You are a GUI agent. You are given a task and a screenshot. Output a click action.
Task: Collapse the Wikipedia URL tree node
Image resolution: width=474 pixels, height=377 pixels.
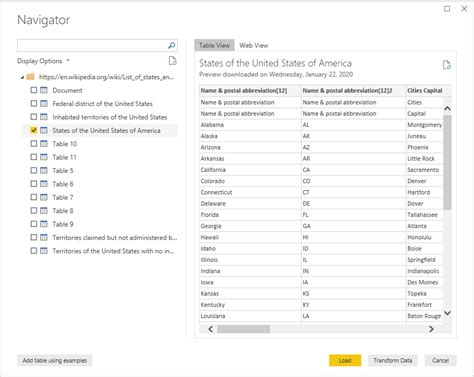click(x=22, y=77)
